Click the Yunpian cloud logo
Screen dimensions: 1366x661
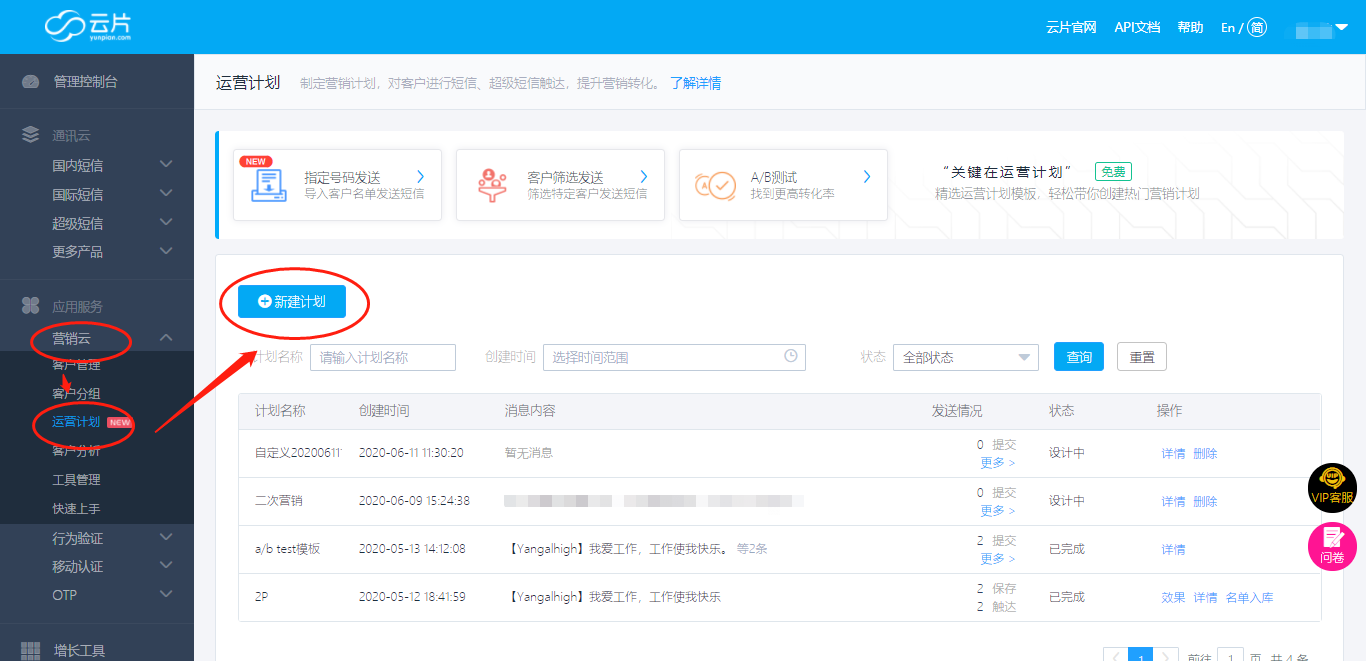88,26
